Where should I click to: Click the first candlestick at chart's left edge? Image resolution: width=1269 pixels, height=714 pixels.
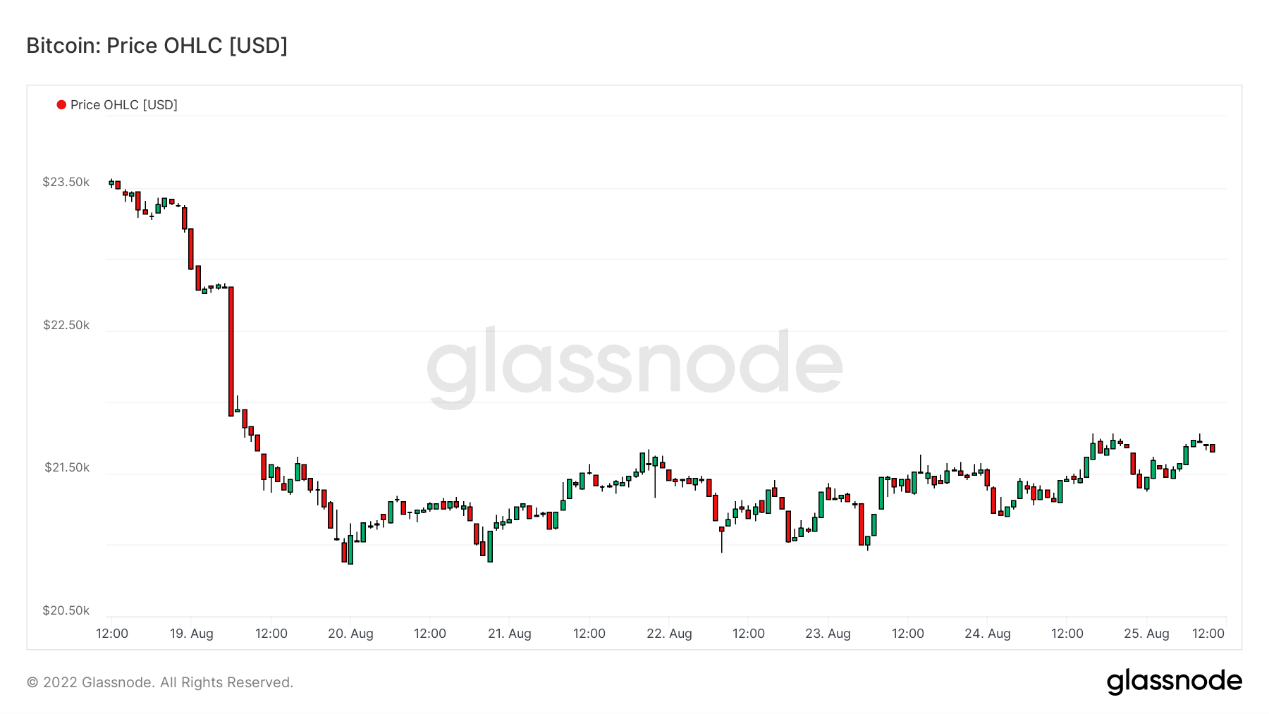[x=112, y=183]
